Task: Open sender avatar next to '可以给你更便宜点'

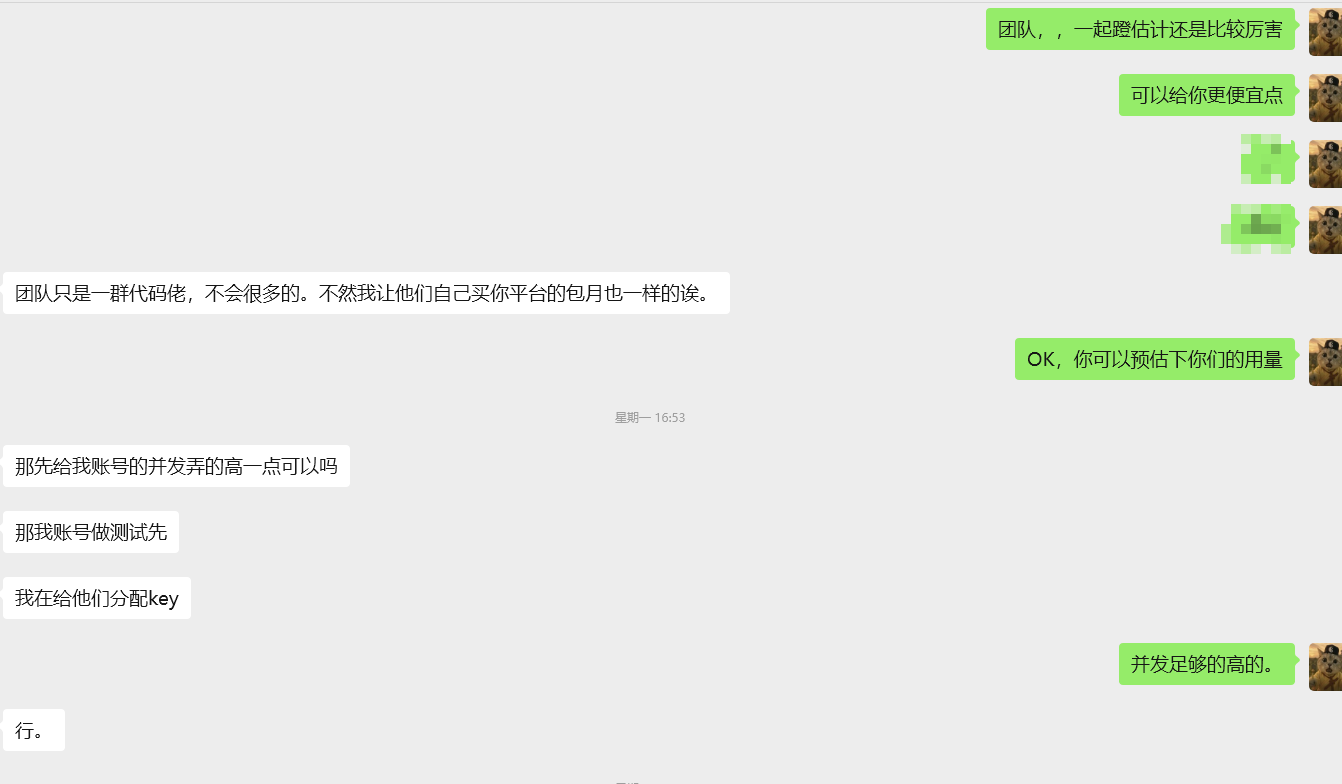Action: coord(1325,97)
